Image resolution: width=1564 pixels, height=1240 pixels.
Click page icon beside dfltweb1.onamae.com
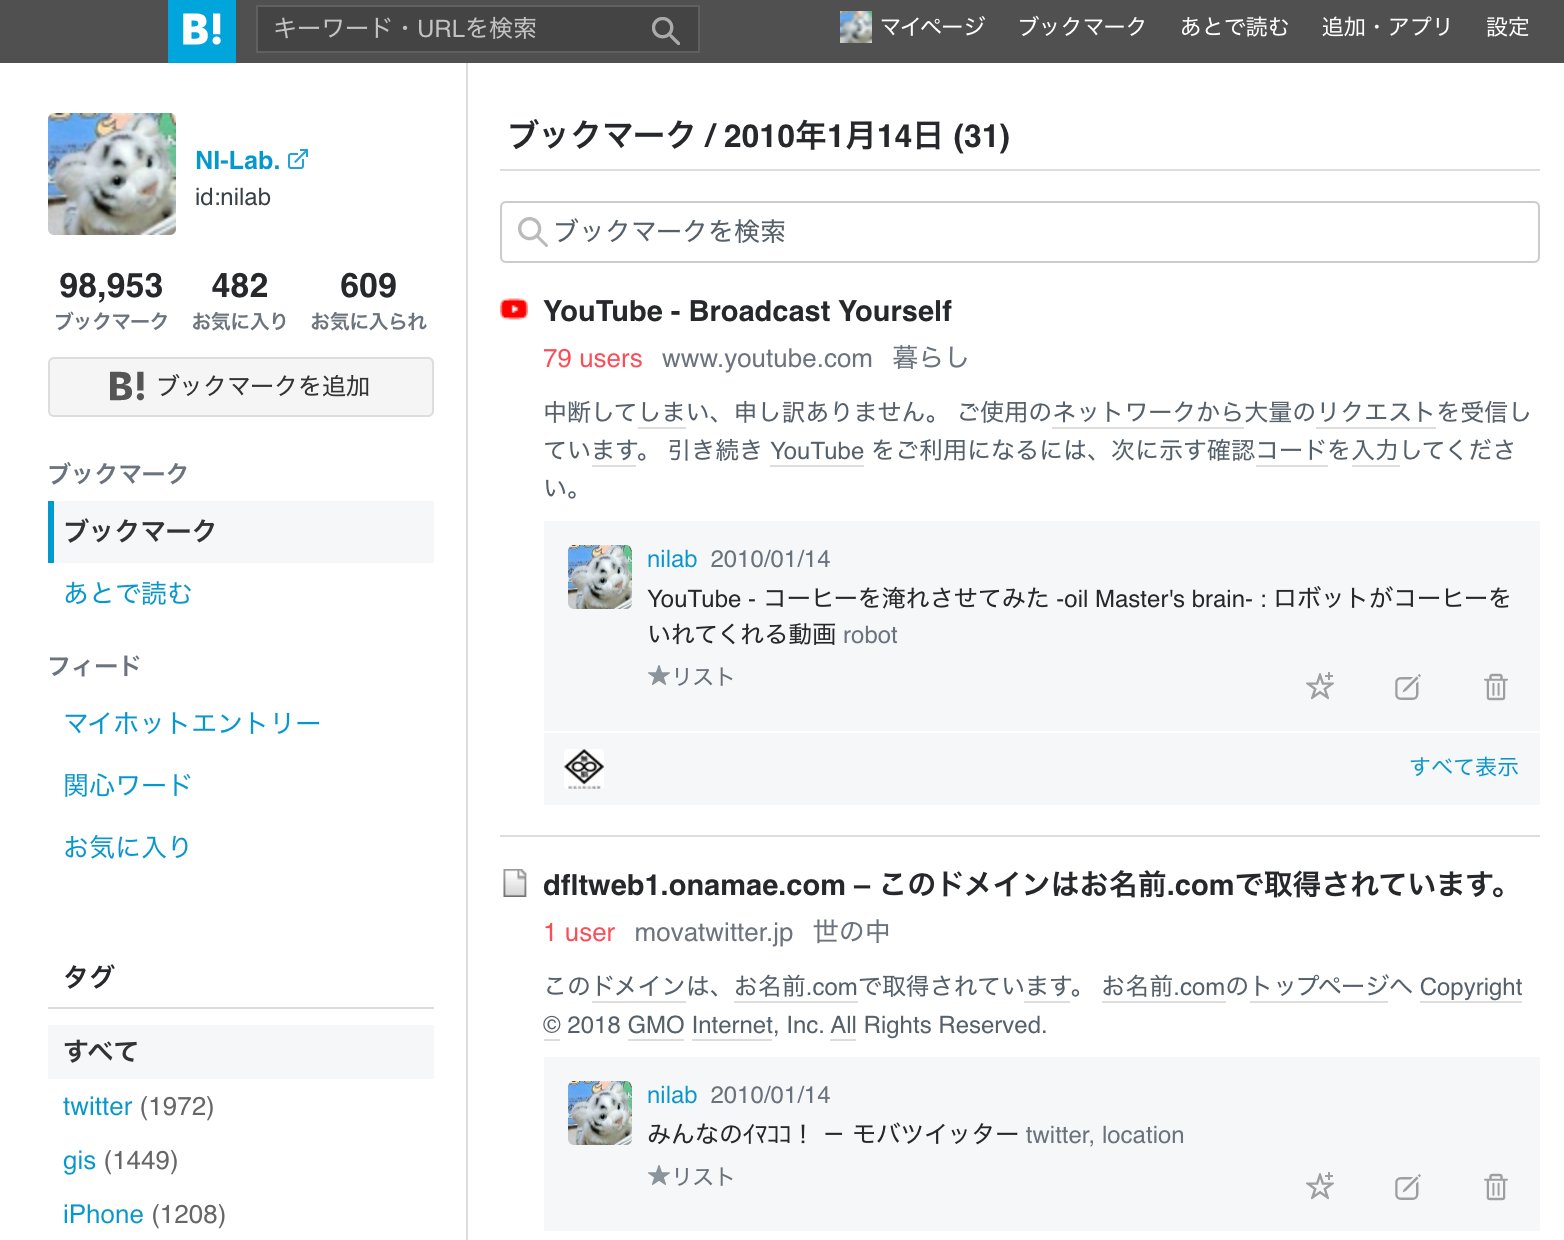[515, 883]
